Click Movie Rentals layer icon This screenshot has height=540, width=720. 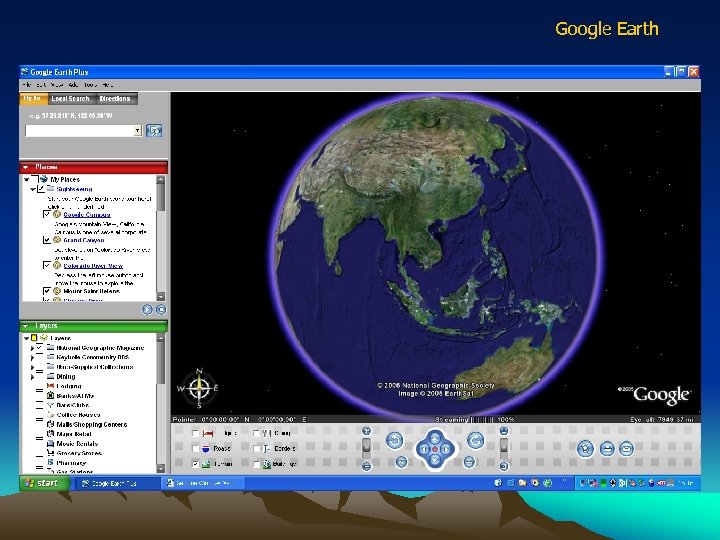coord(51,444)
